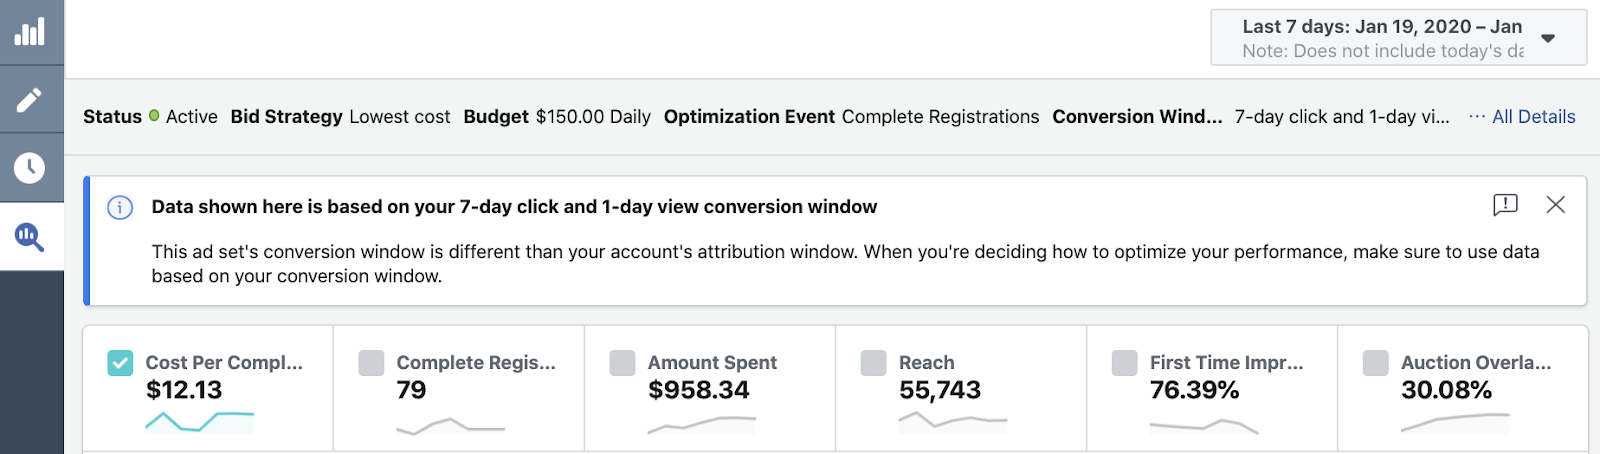This screenshot has height=454, width=1600.
Task: Click the green Active status indicator
Action: pos(154,116)
